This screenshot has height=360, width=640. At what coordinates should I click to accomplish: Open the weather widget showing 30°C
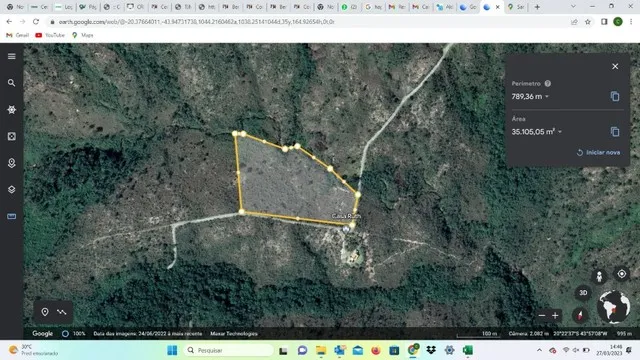point(33,350)
